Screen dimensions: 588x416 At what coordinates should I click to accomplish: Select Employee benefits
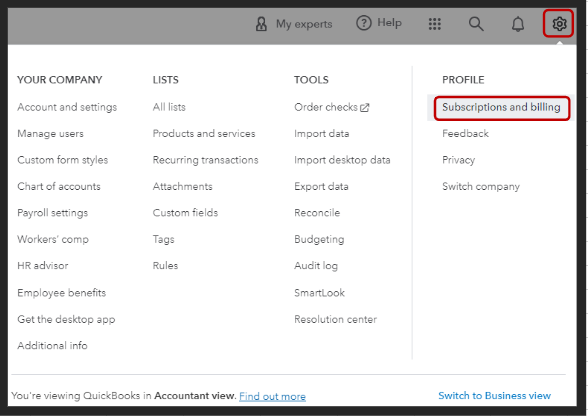(62, 293)
